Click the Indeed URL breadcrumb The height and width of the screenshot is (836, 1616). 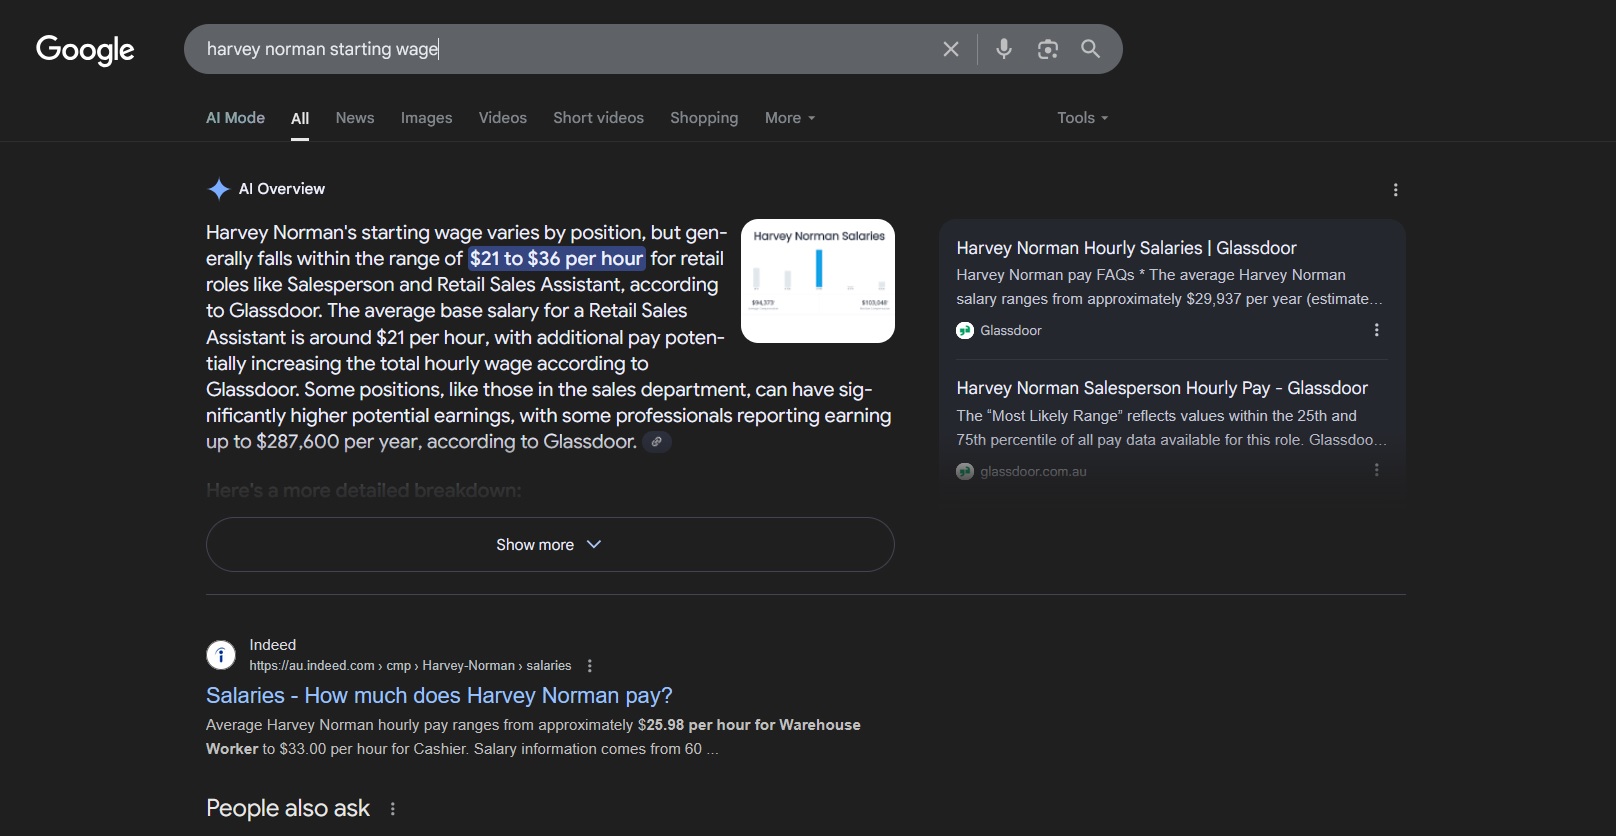410,666
